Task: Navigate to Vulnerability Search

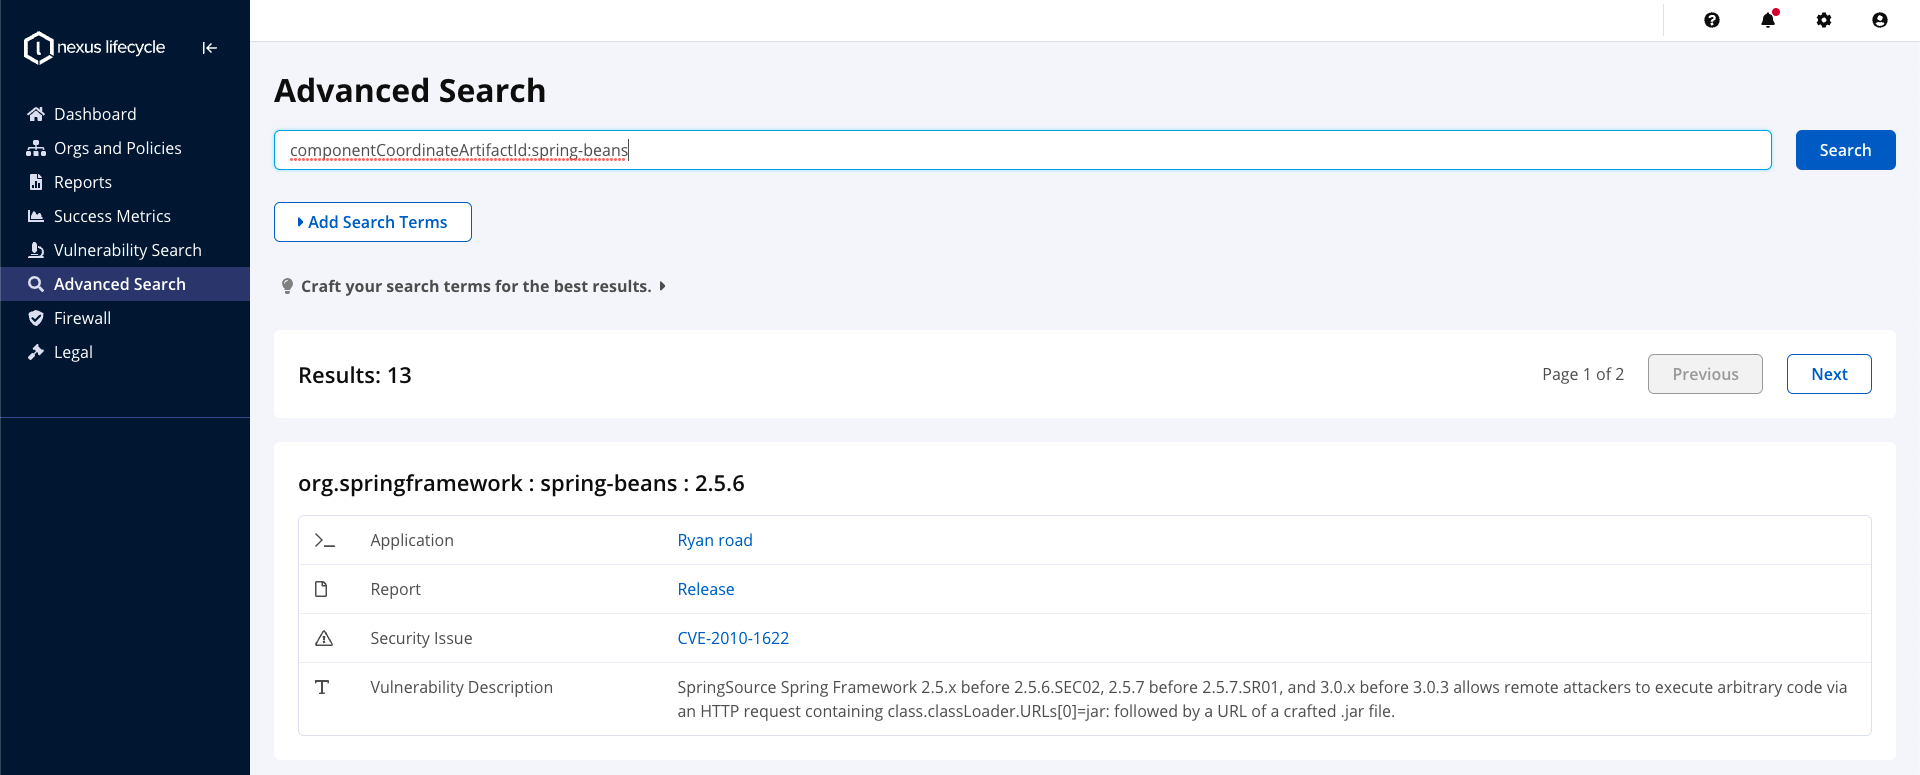Action: point(127,250)
